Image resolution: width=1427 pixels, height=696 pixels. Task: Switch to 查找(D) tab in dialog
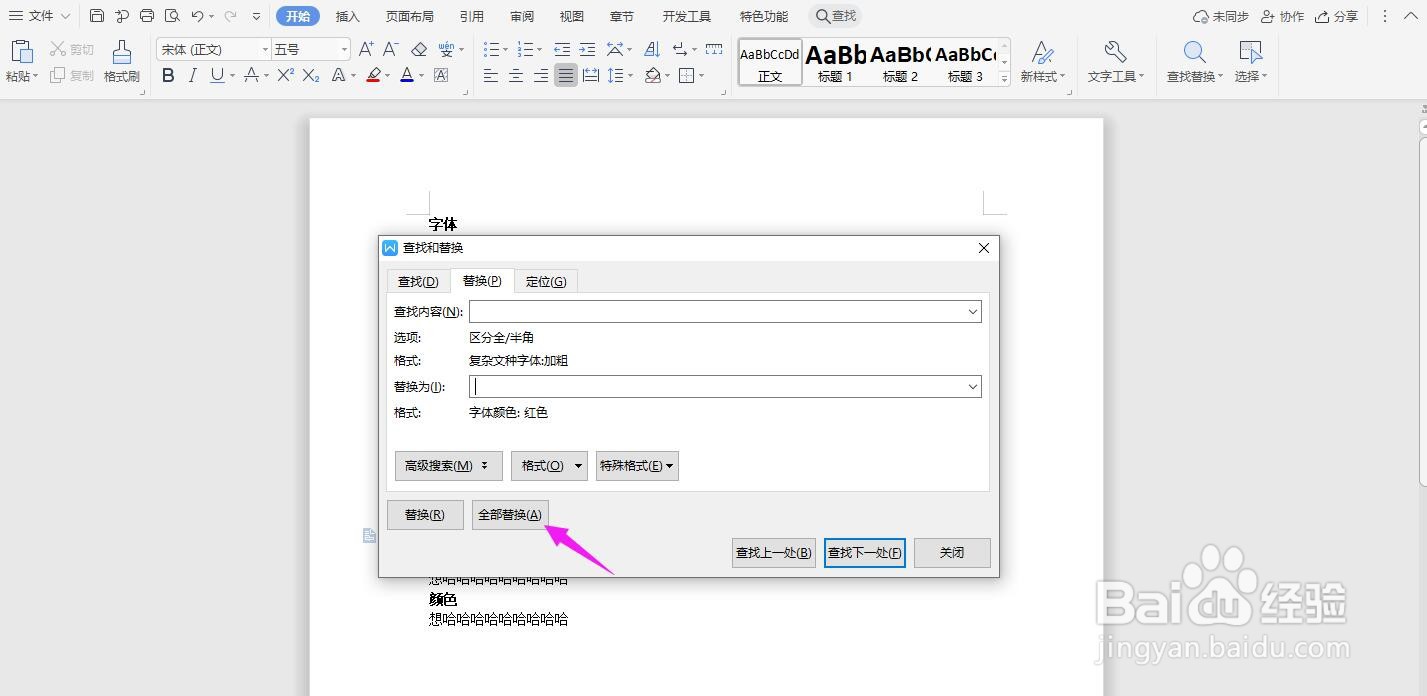(x=418, y=281)
